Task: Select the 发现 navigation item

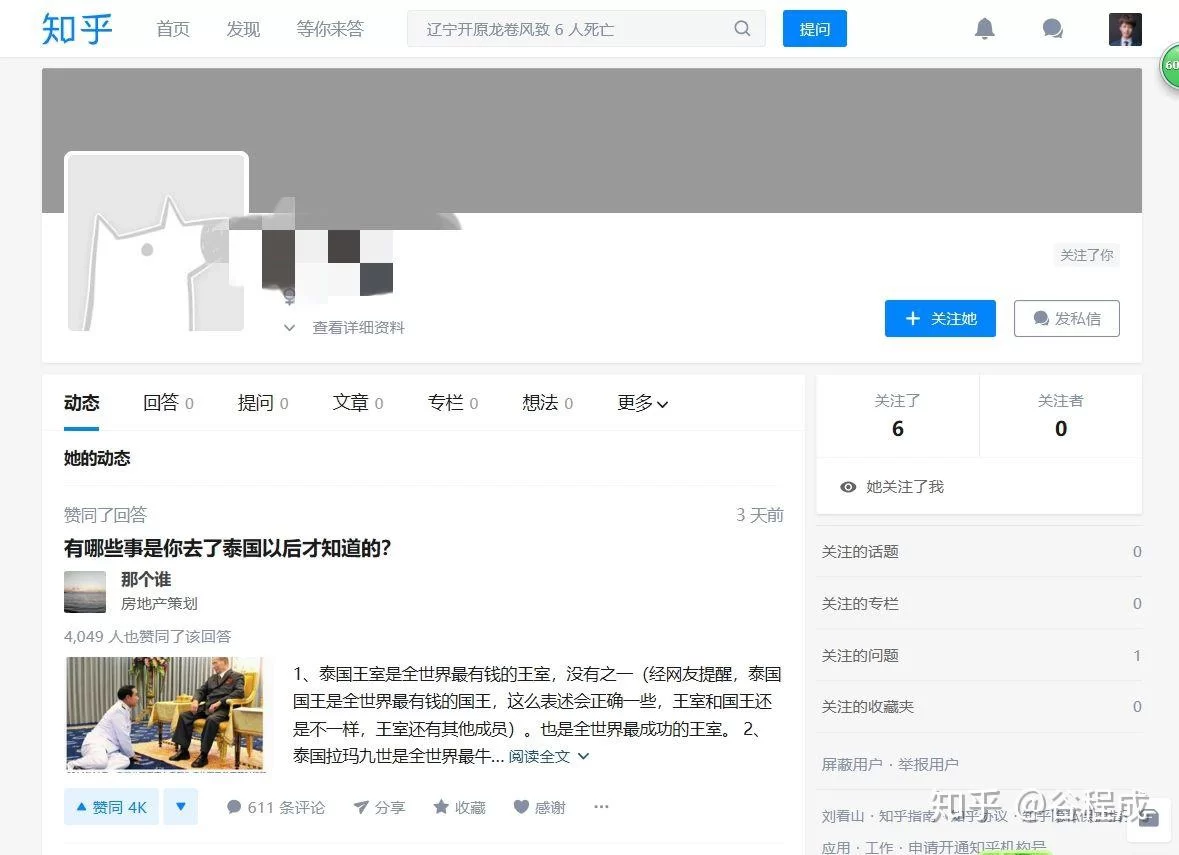Action: (243, 29)
